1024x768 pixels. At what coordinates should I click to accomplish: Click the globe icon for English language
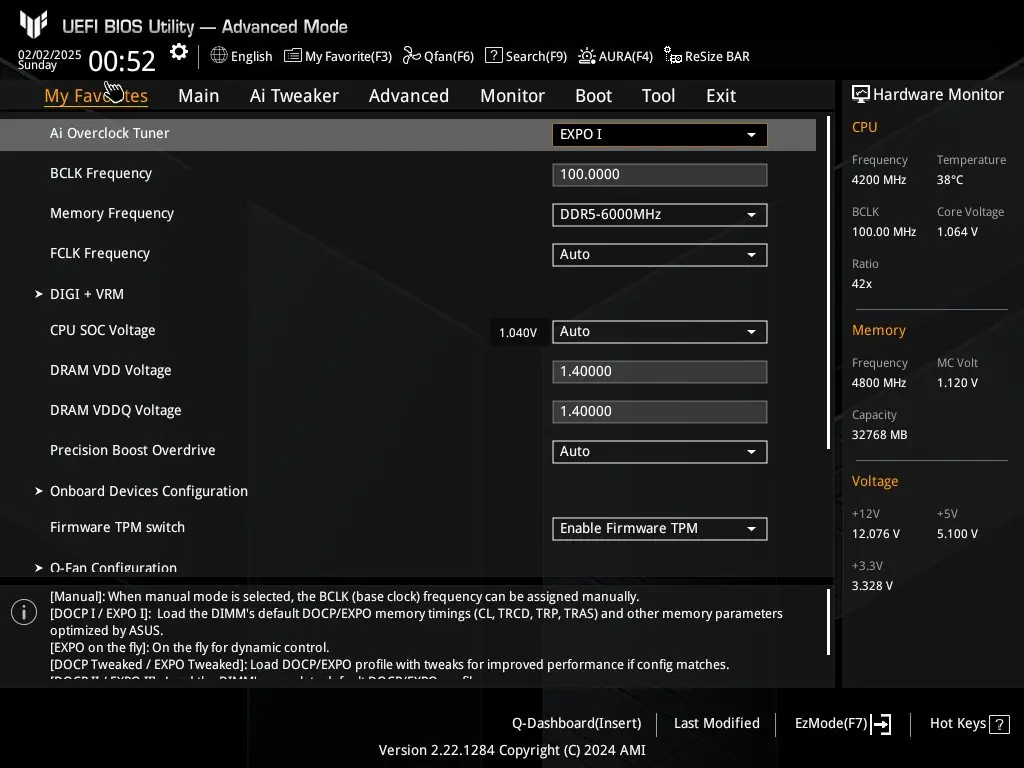219,56
